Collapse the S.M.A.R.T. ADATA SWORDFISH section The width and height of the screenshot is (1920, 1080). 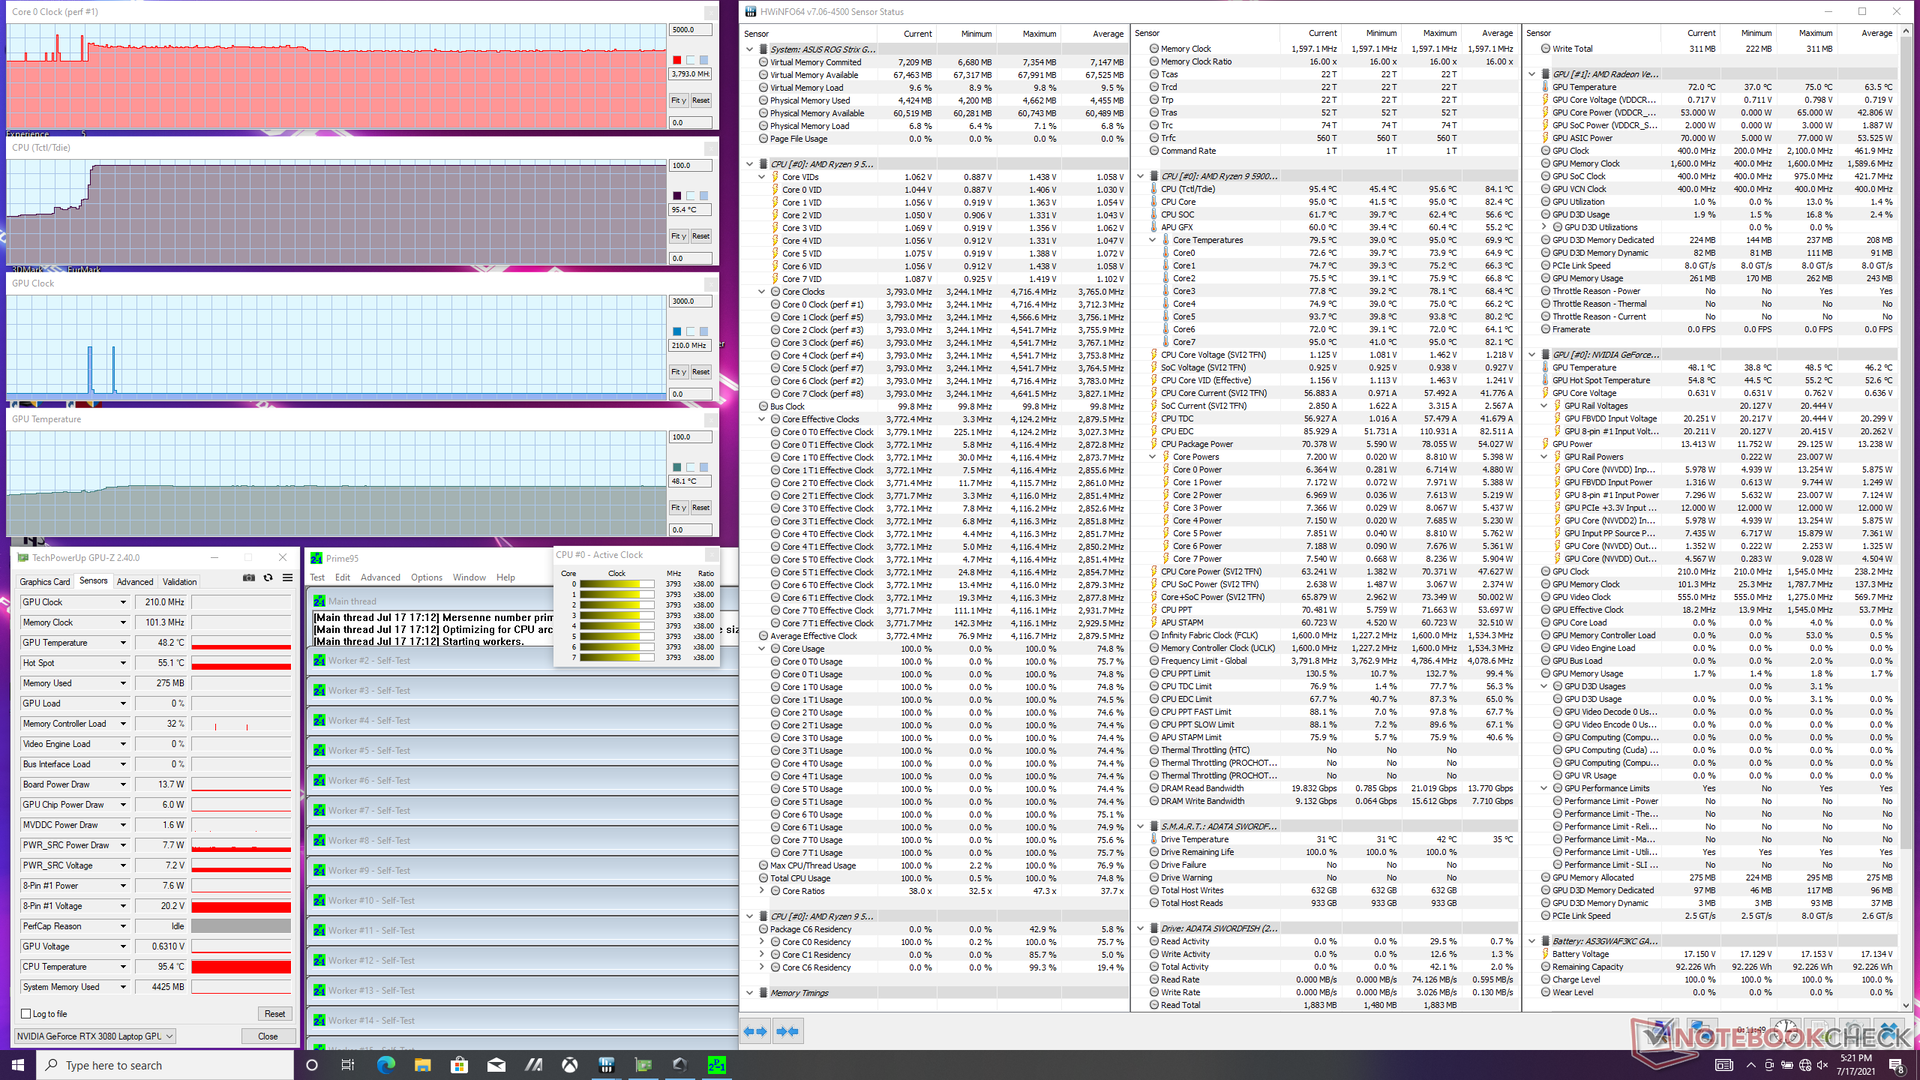click(x=1140, y=827)
